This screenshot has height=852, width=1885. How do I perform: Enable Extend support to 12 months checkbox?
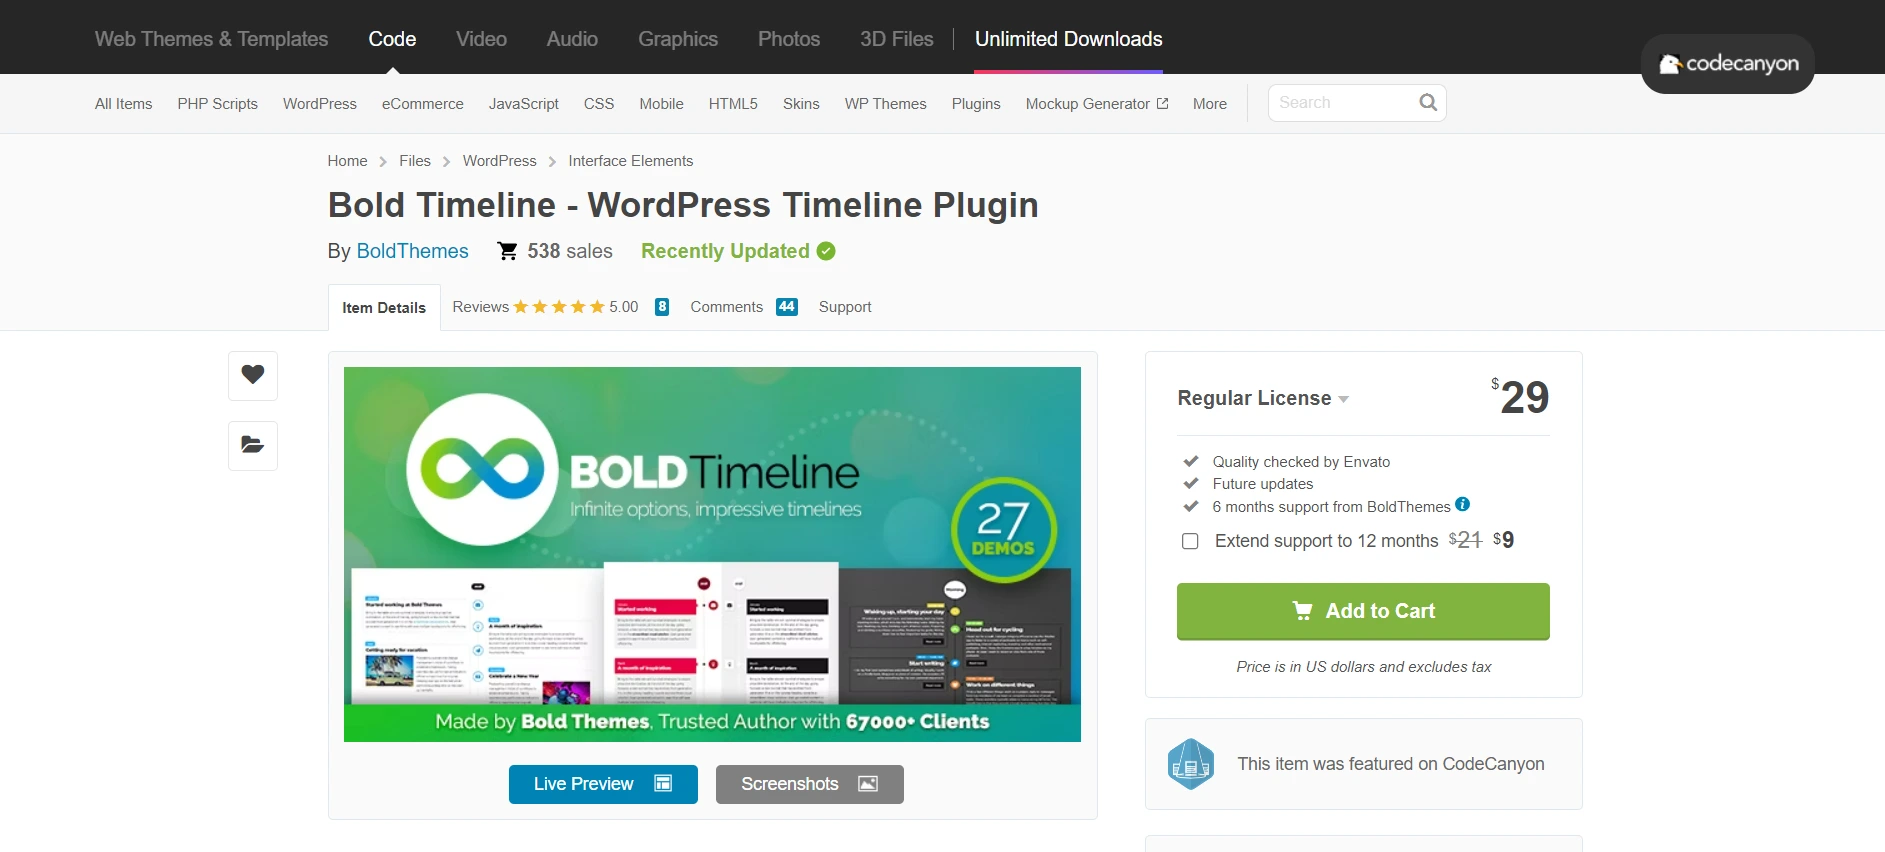click(x=1190, y=541)
